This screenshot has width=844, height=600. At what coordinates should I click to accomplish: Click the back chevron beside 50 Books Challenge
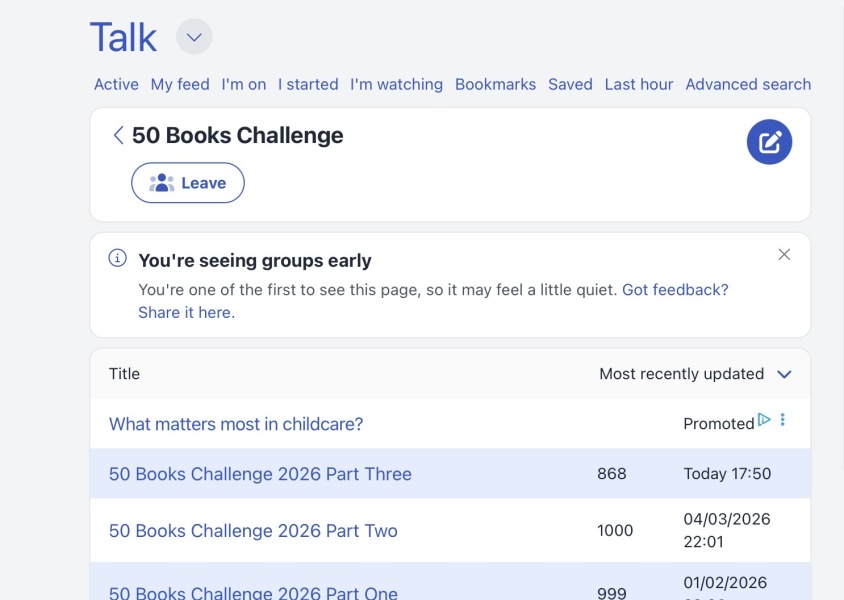118,134
